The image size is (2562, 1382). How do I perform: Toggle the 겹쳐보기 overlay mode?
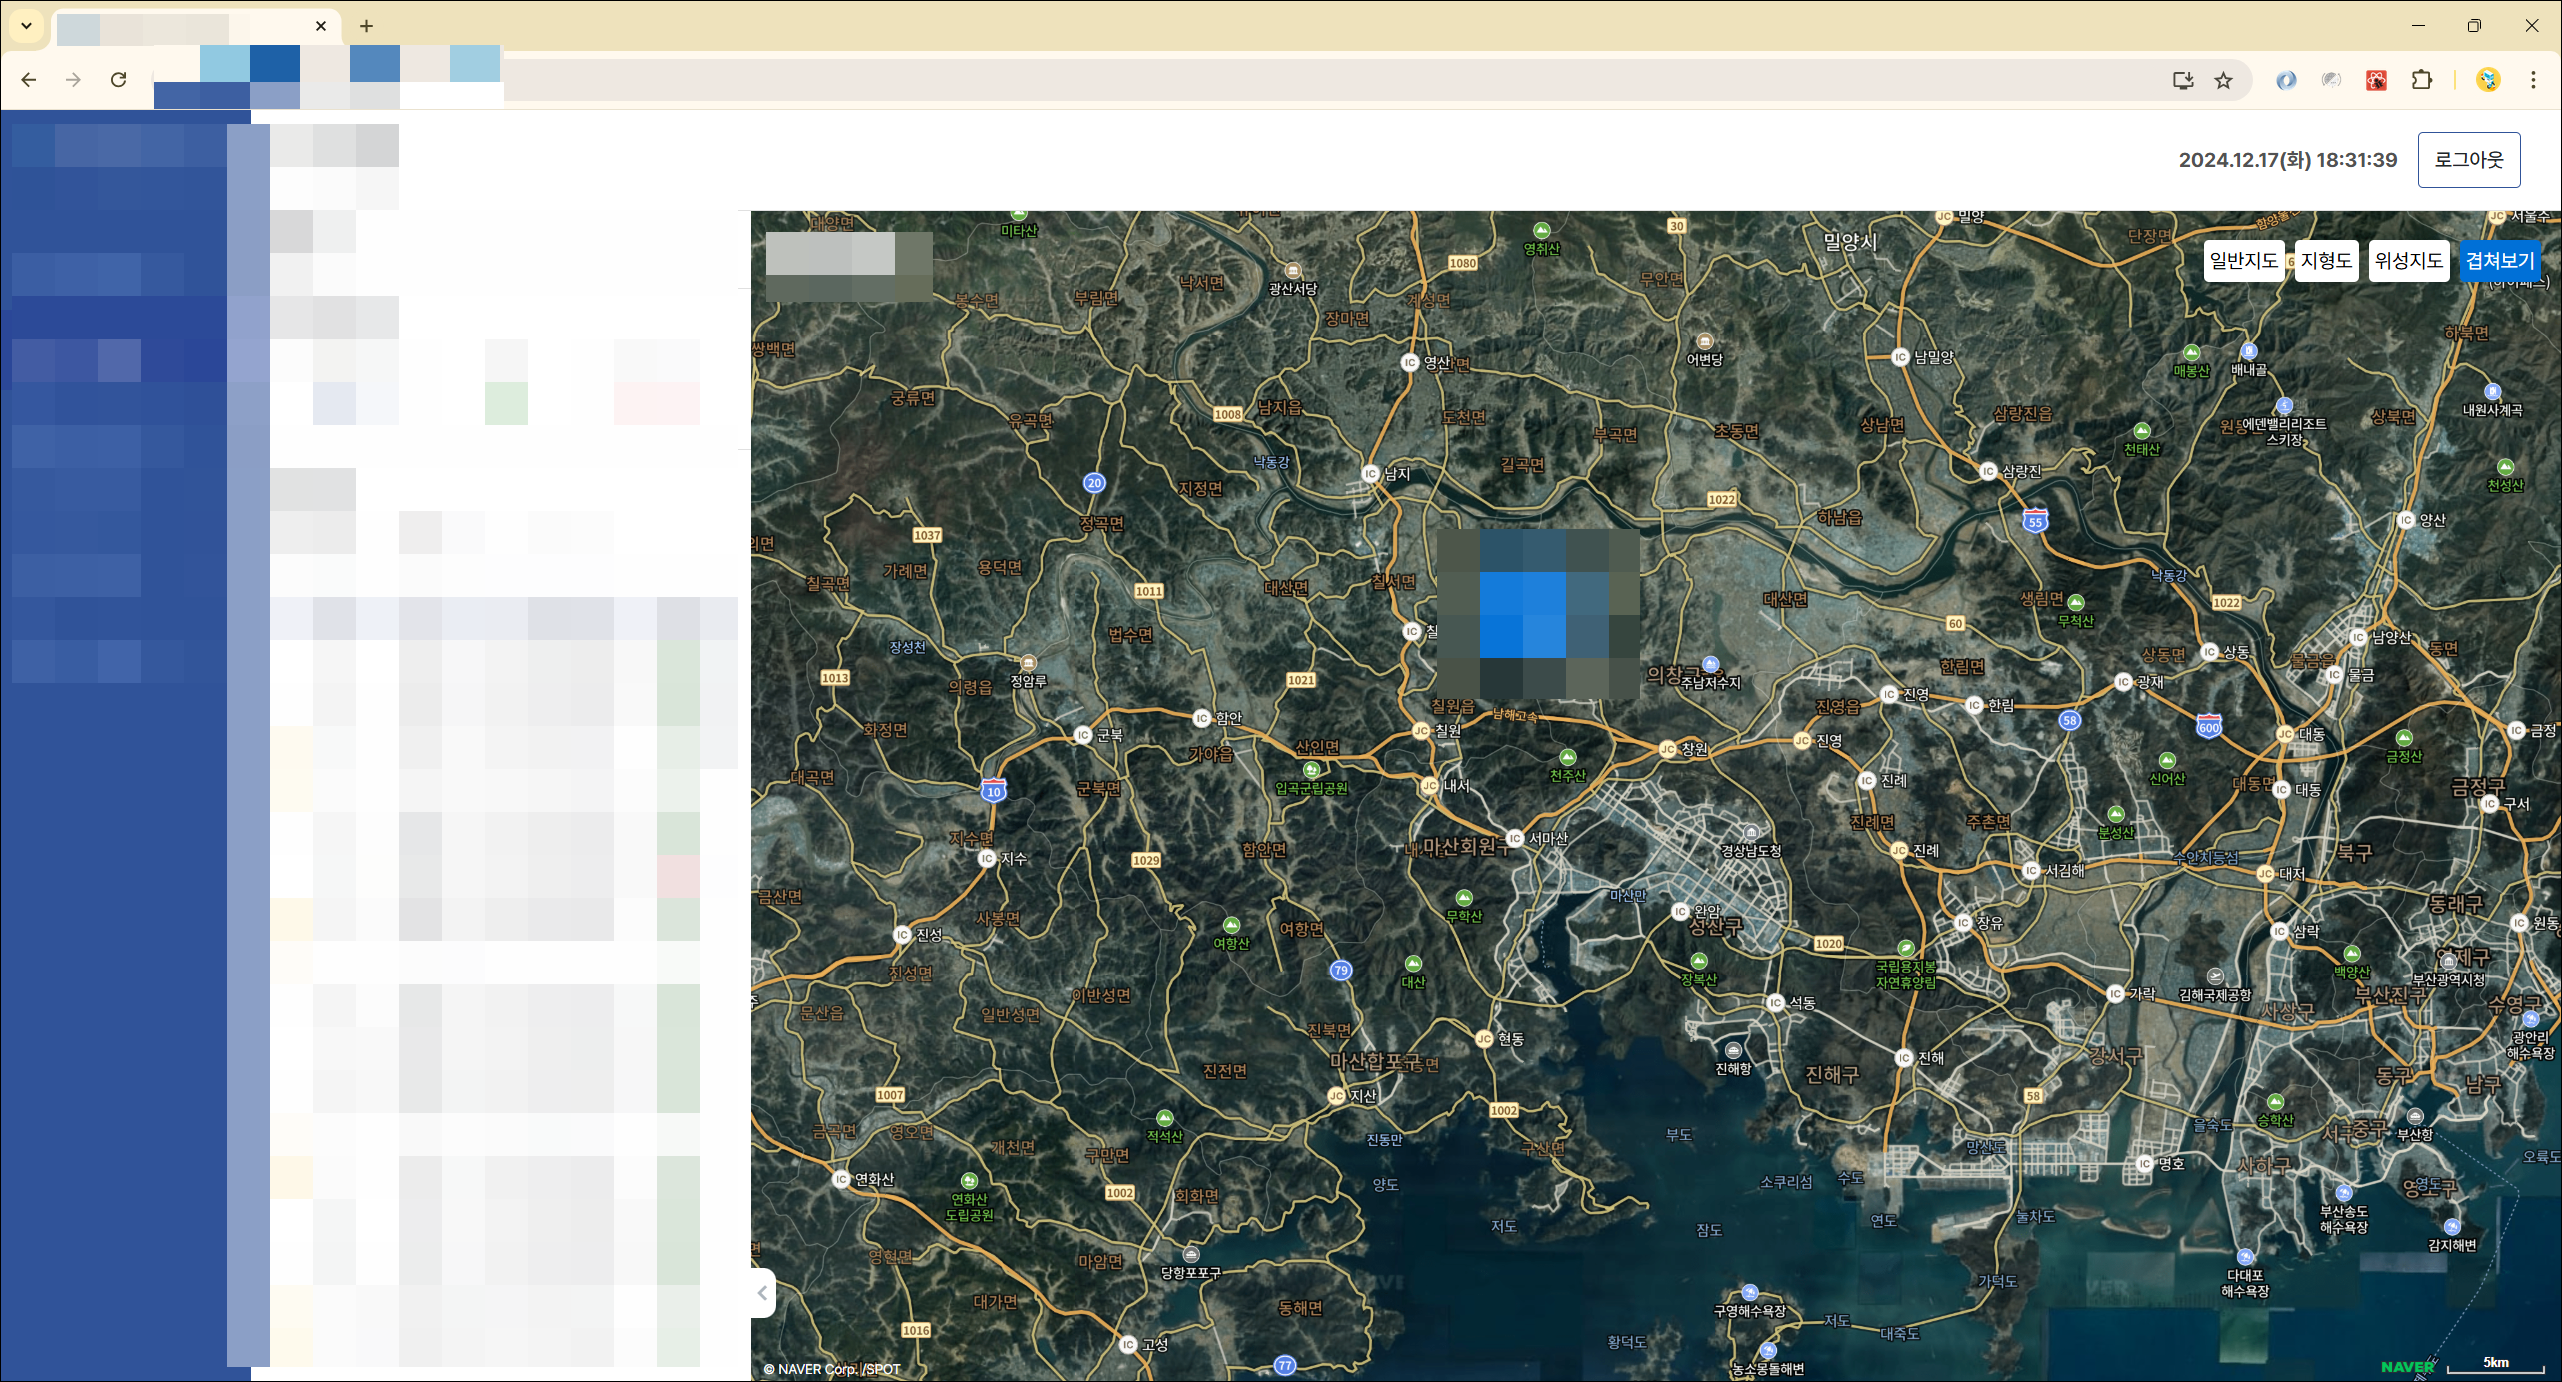point(2499,261)
